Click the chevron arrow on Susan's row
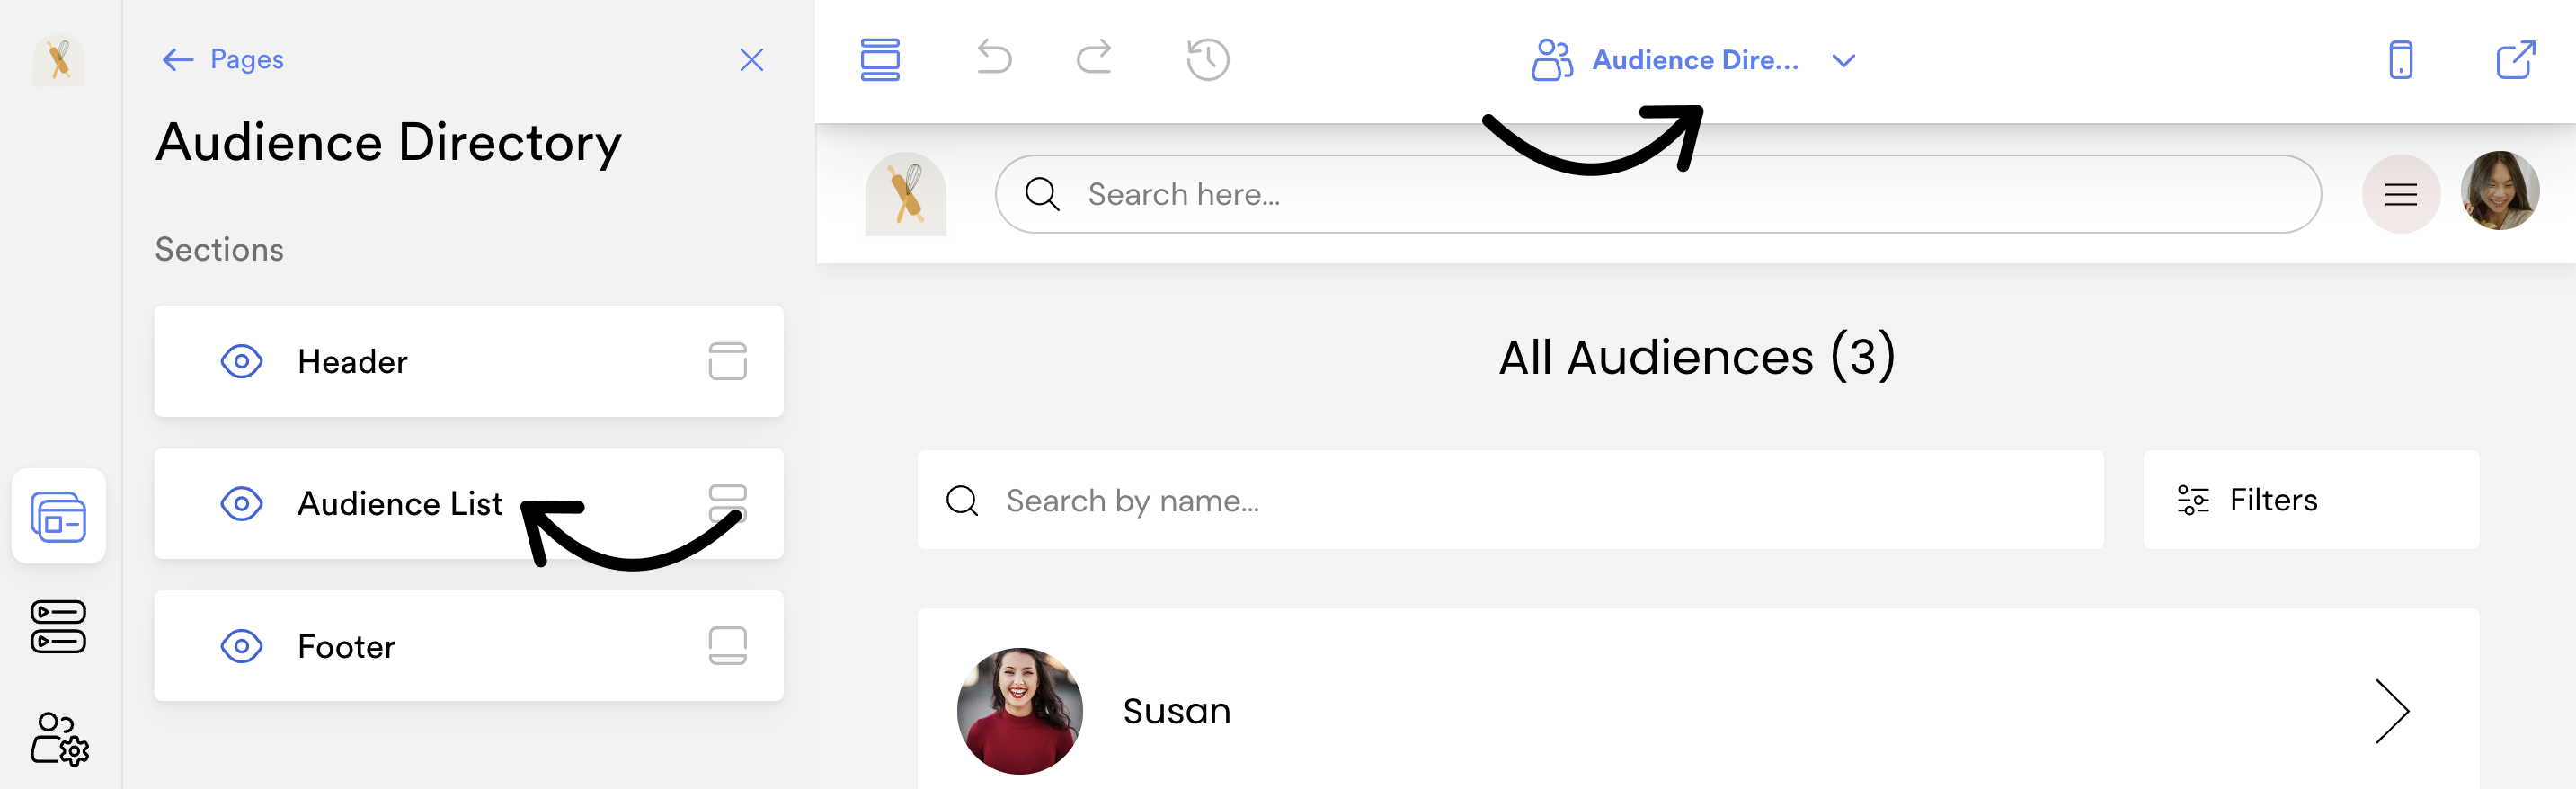 pos(2392,711)
